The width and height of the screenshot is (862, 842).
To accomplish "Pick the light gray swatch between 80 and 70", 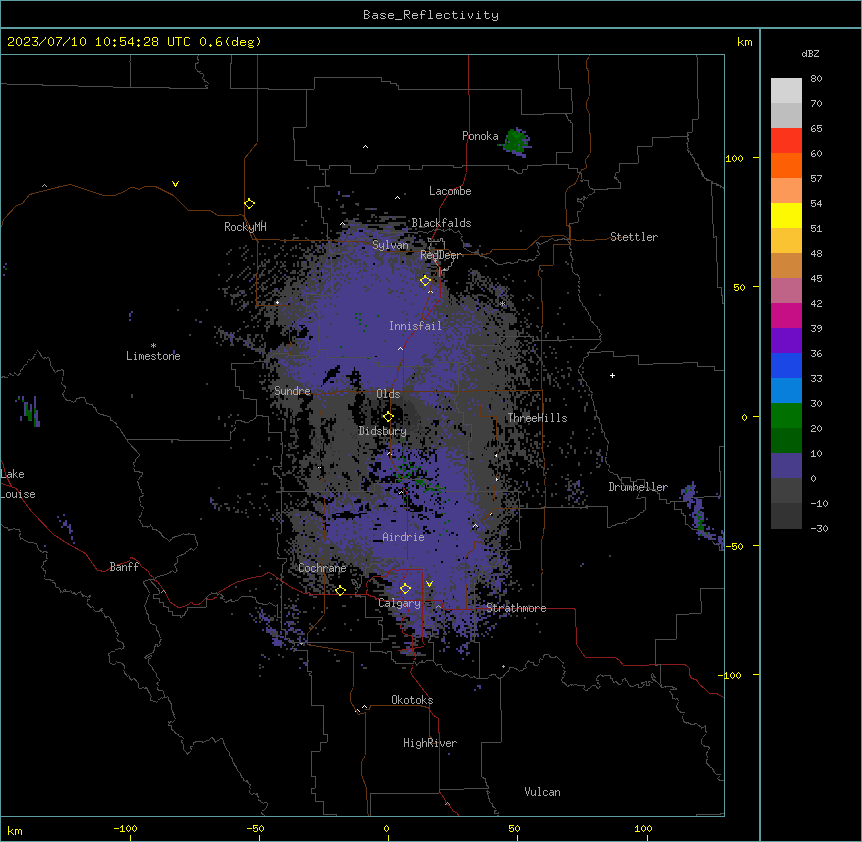I will 786,91.
